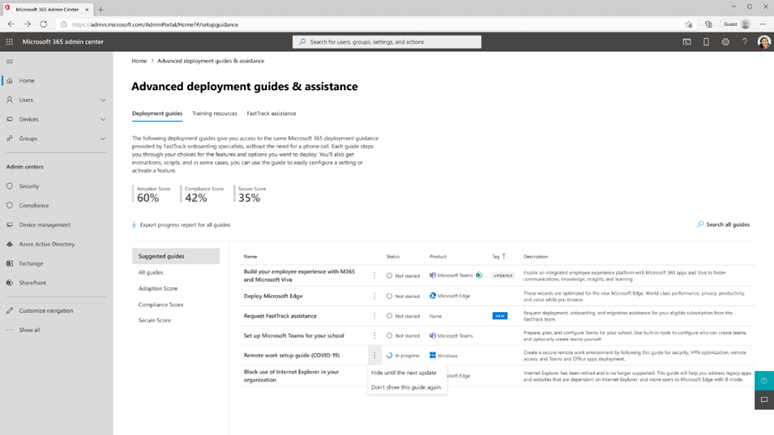
Task: Select Suggested guides in the filter list
Action: pos(176,256)
